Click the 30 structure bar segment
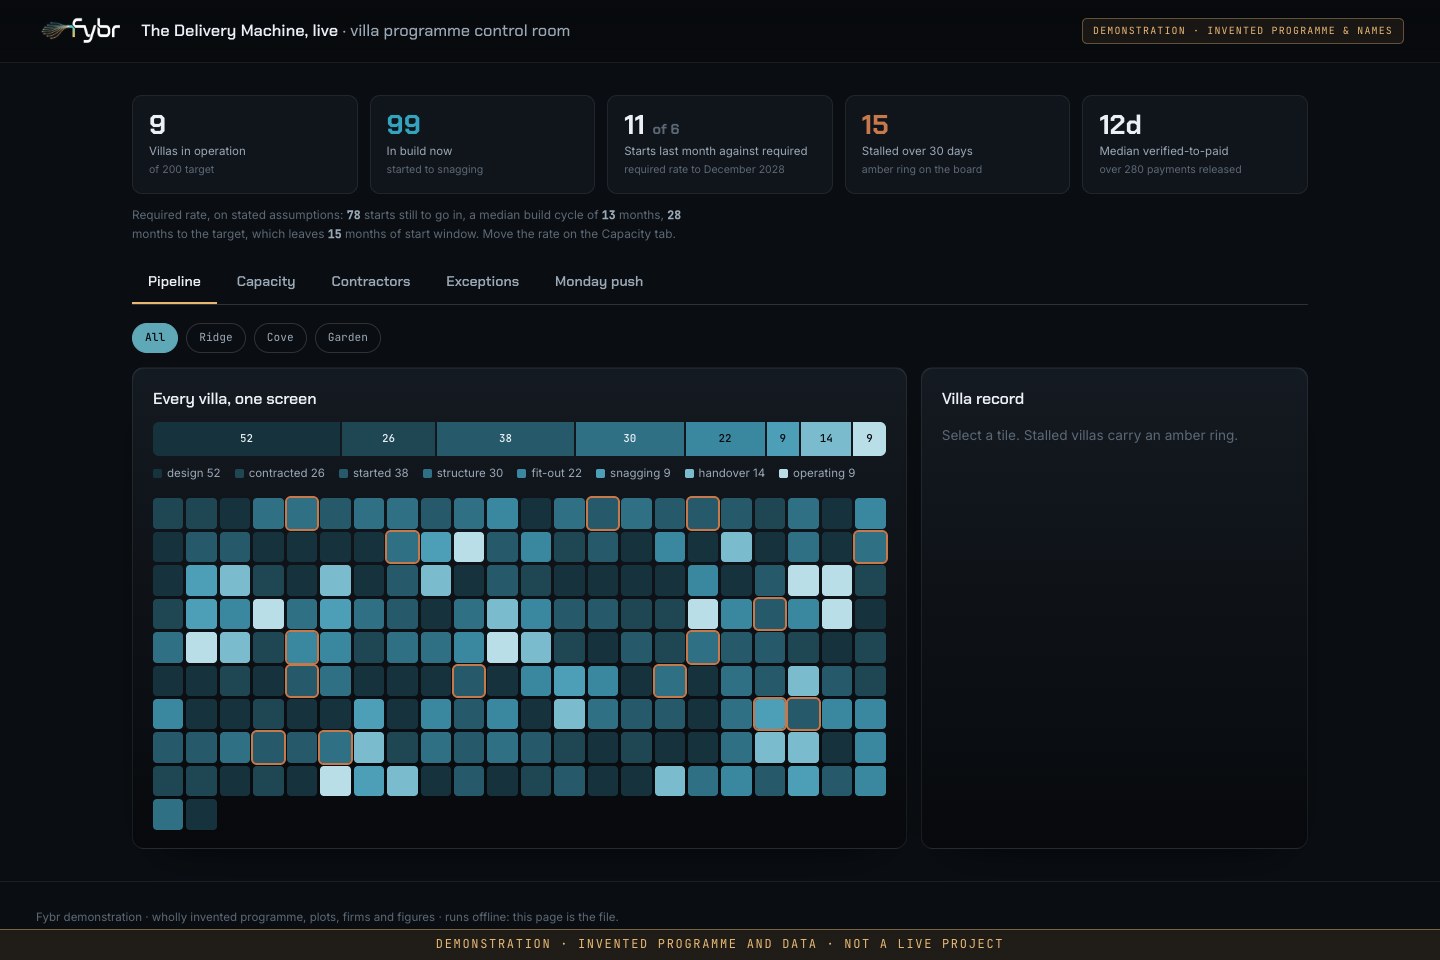Viewport: 1440px width, 960px height. pyautogui.click(x=630, y=439)
